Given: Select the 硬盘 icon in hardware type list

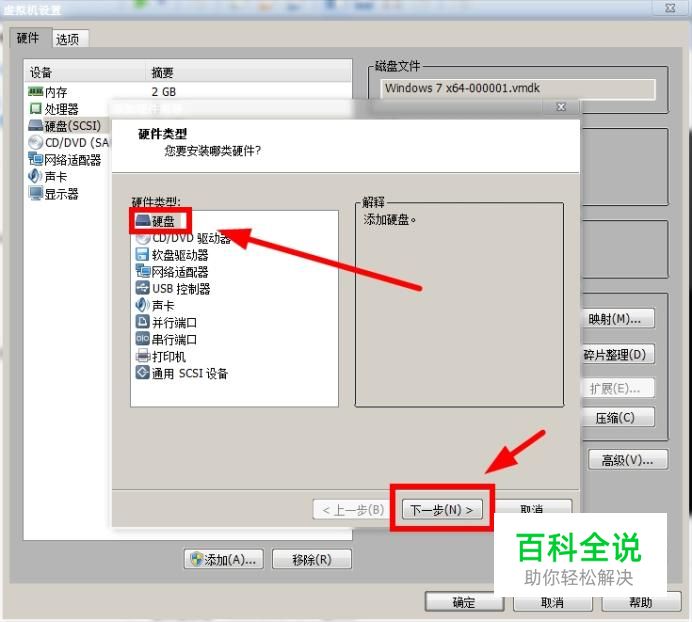Looking at the screenshot, I should pos(143,221).
